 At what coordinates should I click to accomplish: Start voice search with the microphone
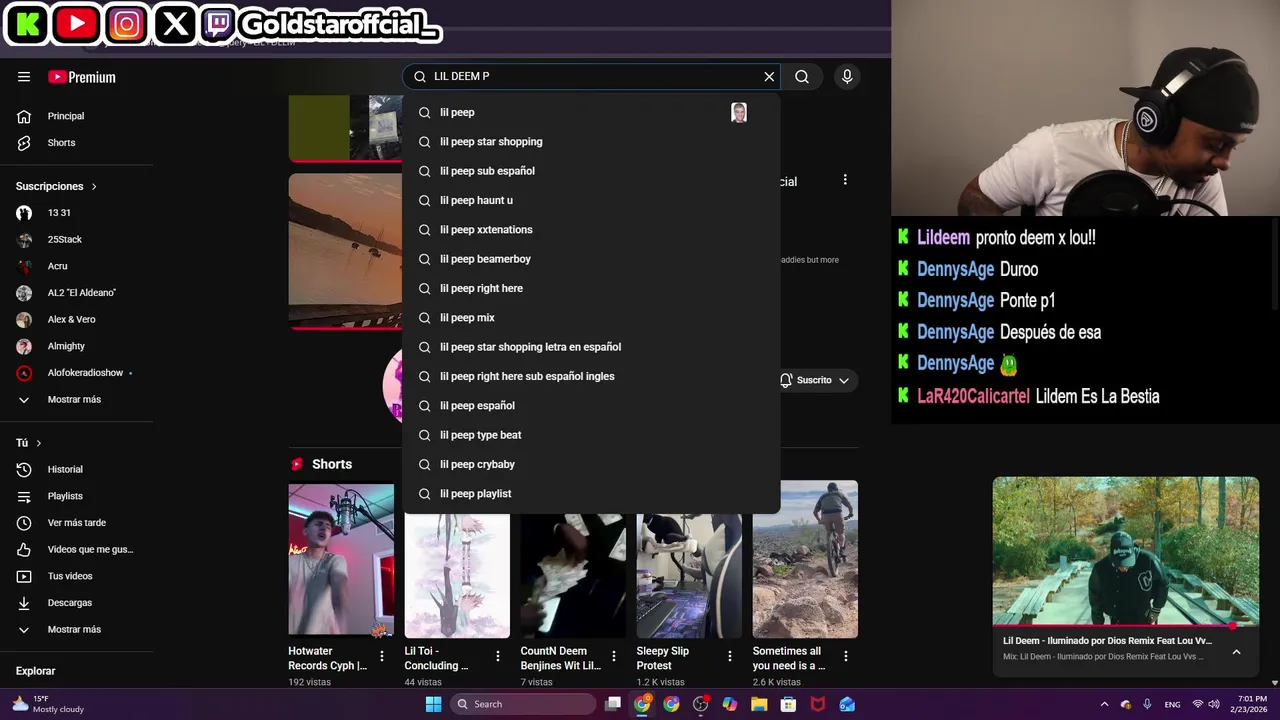[847, 76]
